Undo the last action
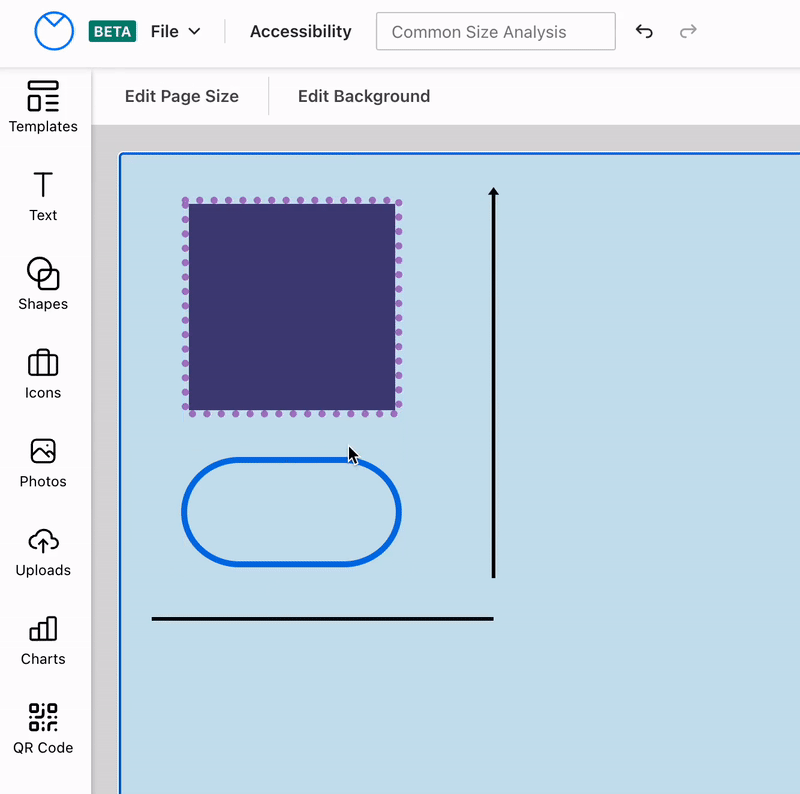The image size is (800, 794). (644, 31)
